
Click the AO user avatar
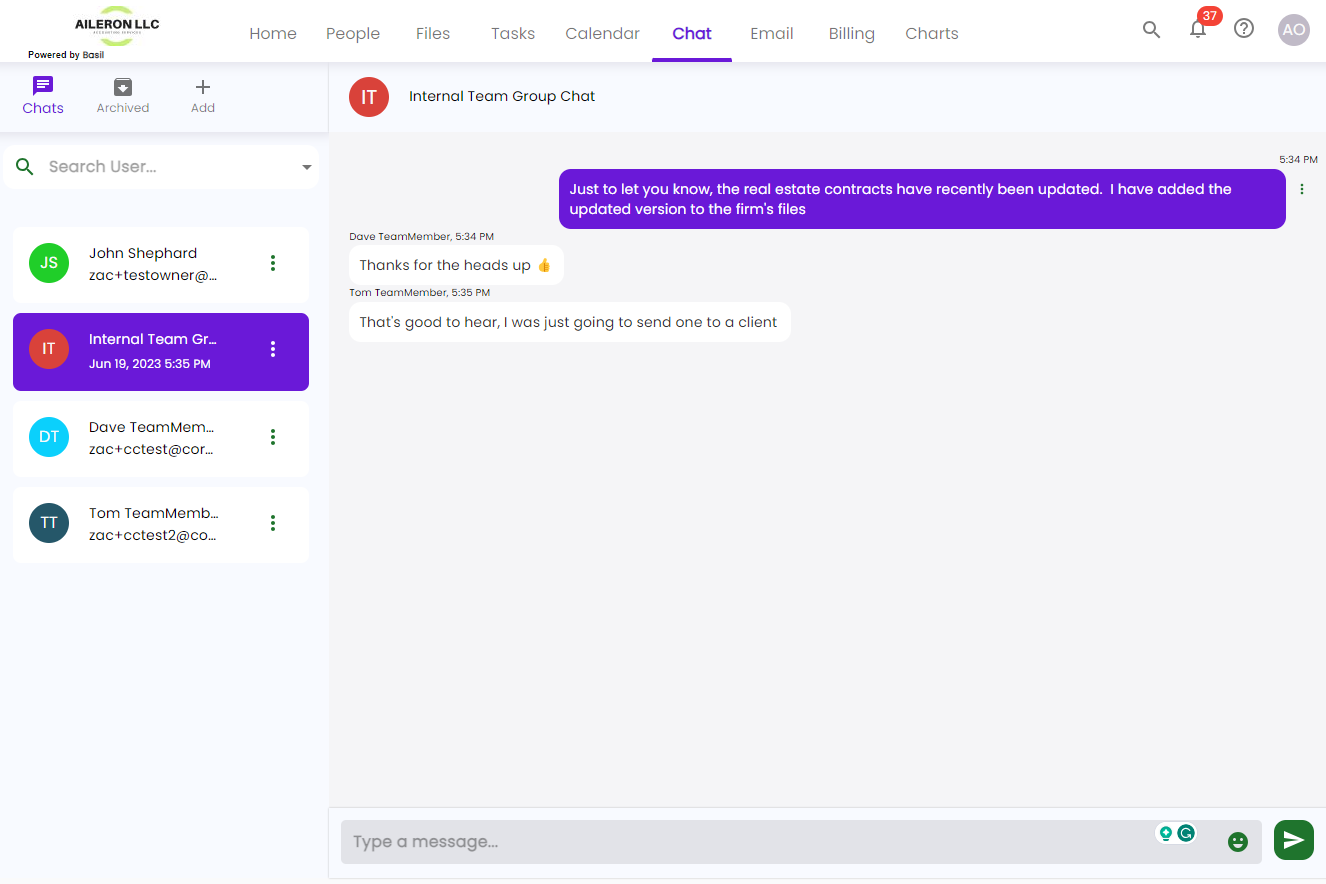(x=1293, y=30)
